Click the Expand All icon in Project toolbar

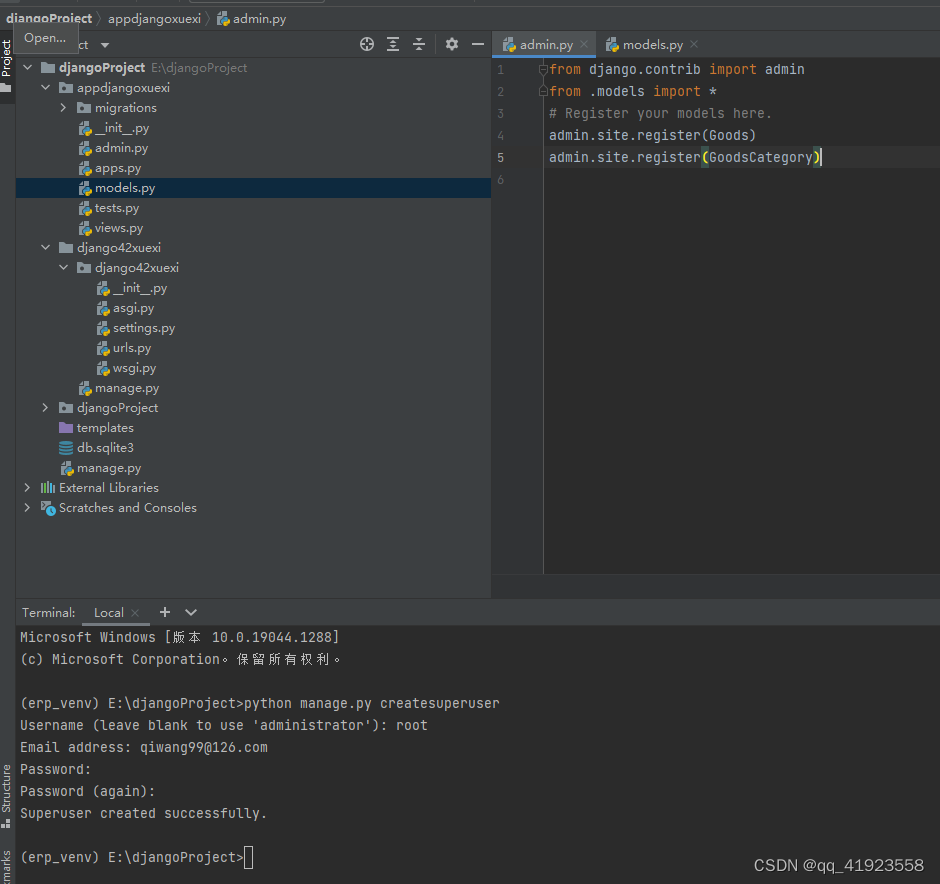[392, 44]
